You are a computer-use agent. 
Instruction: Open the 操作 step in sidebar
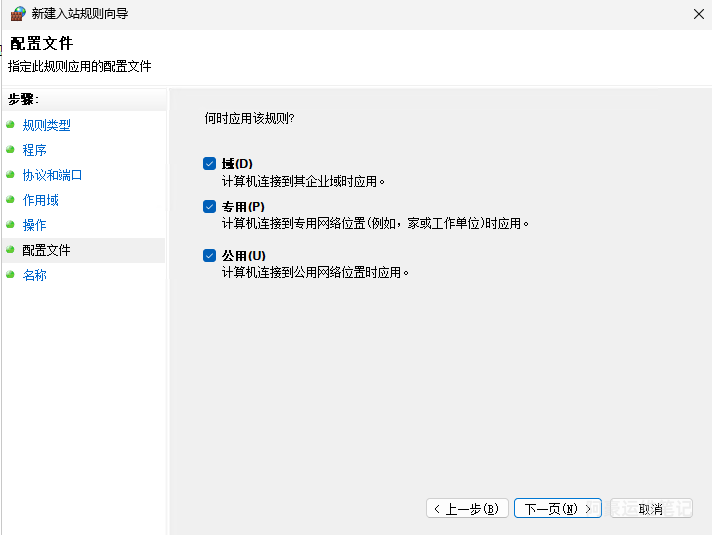point(35,225)
